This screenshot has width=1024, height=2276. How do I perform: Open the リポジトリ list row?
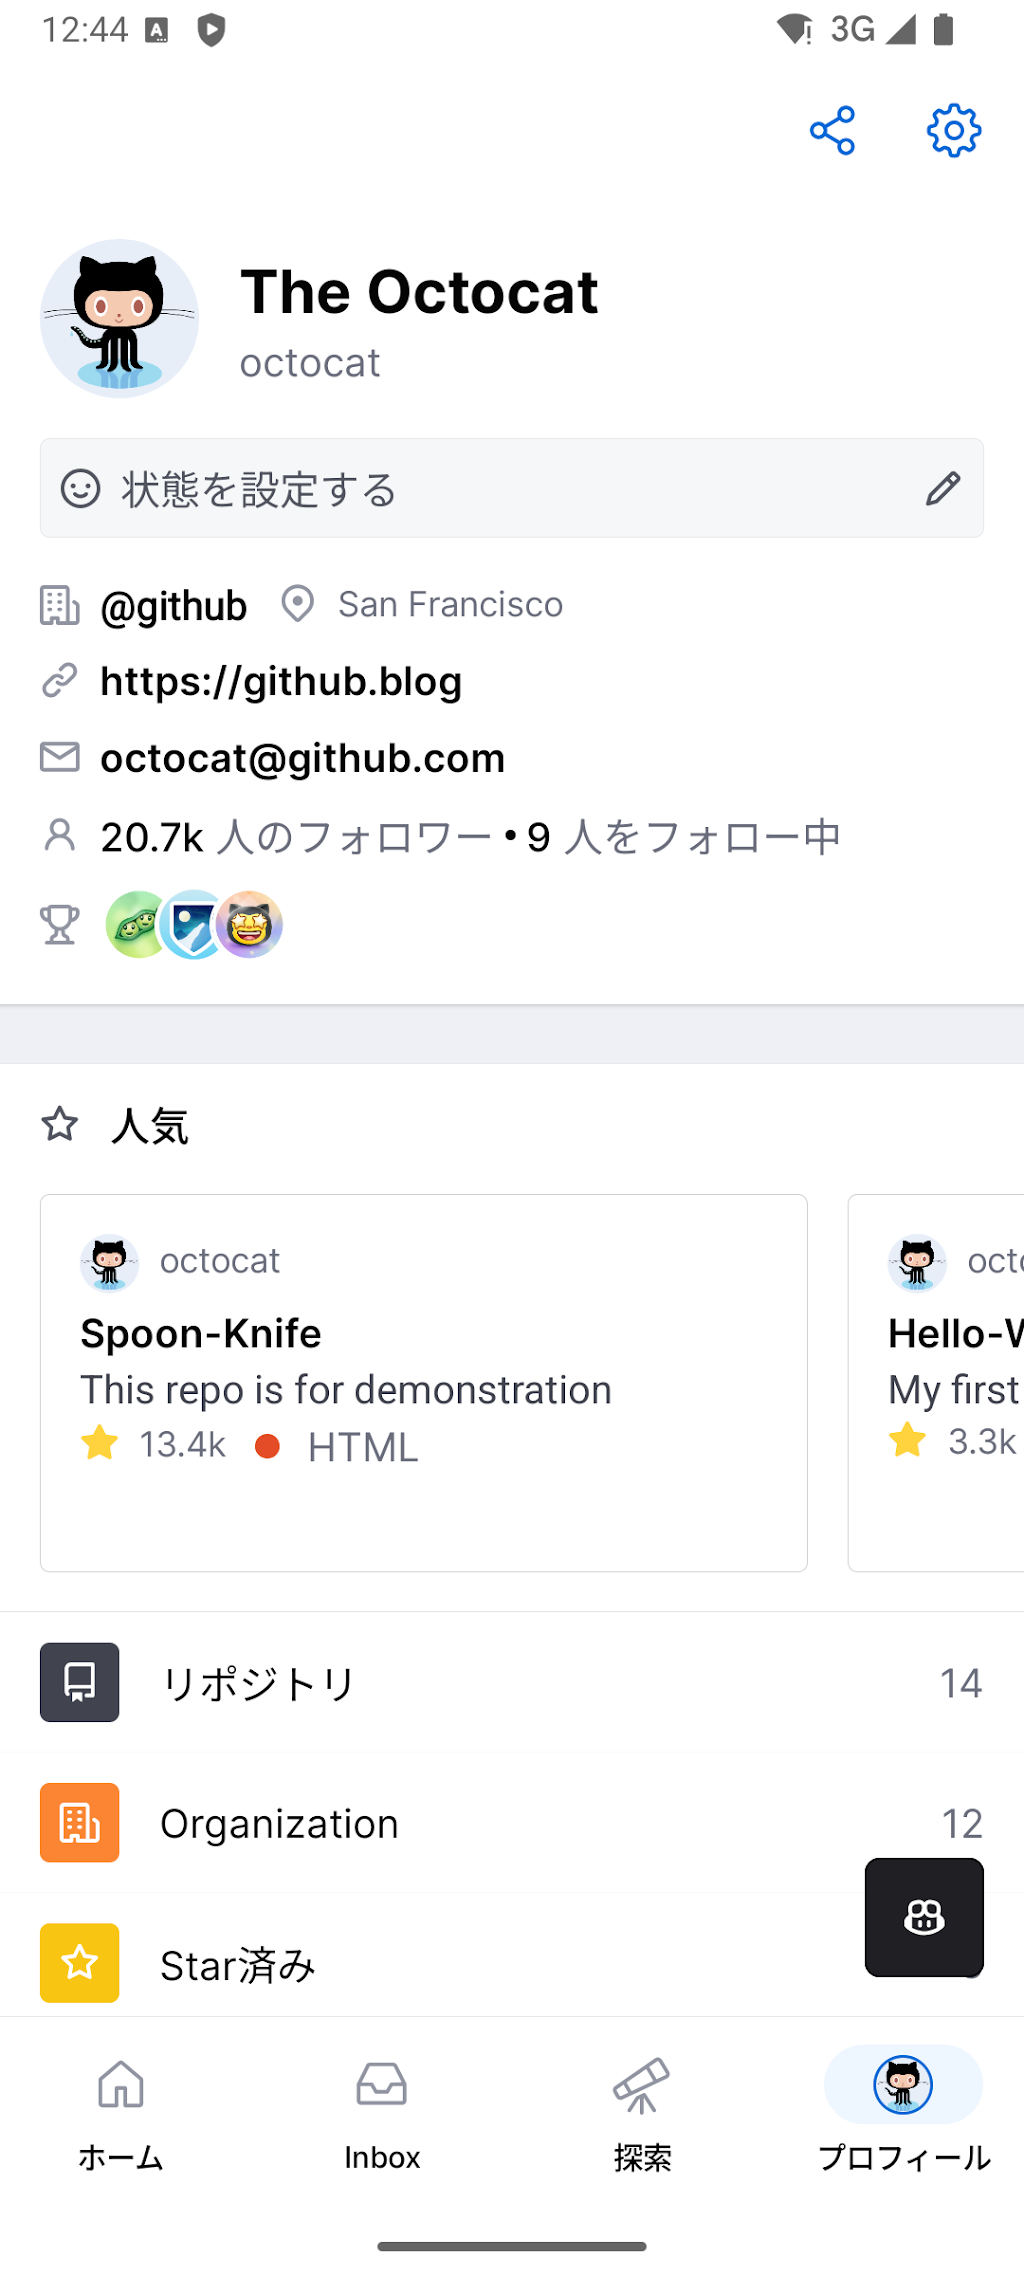pos(512,1682)
